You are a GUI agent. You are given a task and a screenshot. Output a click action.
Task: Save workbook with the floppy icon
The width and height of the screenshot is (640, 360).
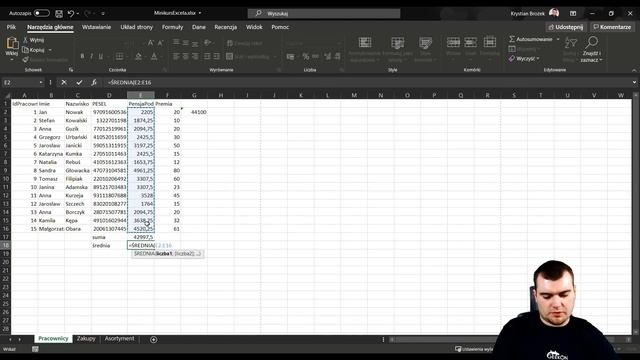(x=59, y=13)
